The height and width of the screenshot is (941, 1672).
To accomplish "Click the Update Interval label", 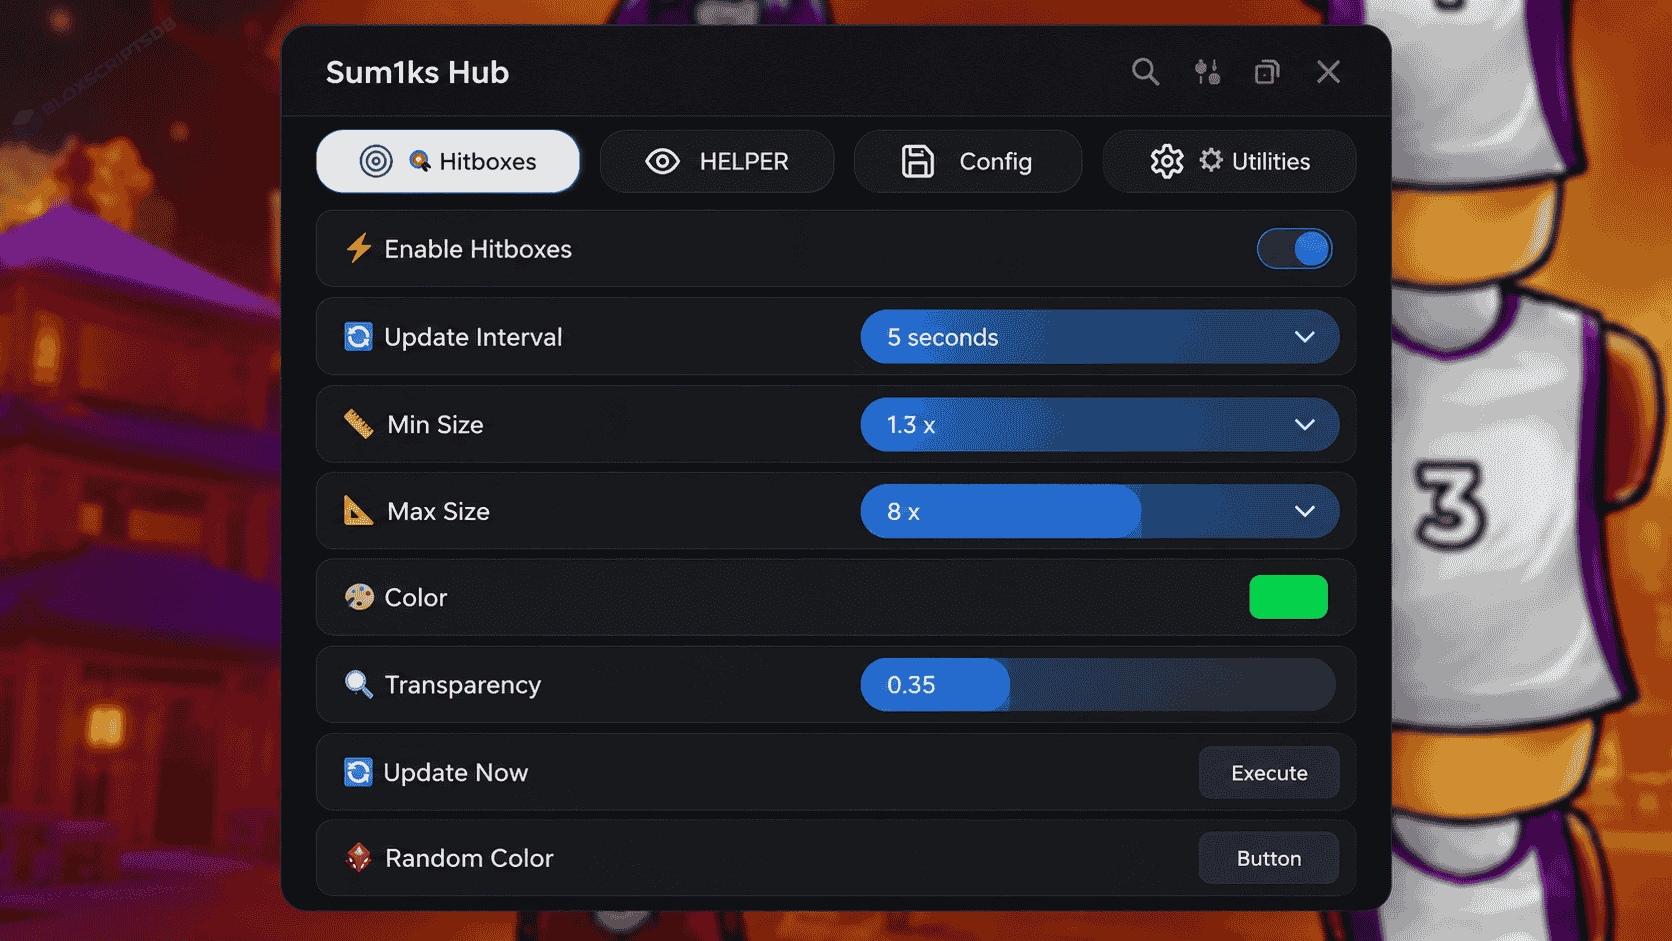I will pos(473,337).
